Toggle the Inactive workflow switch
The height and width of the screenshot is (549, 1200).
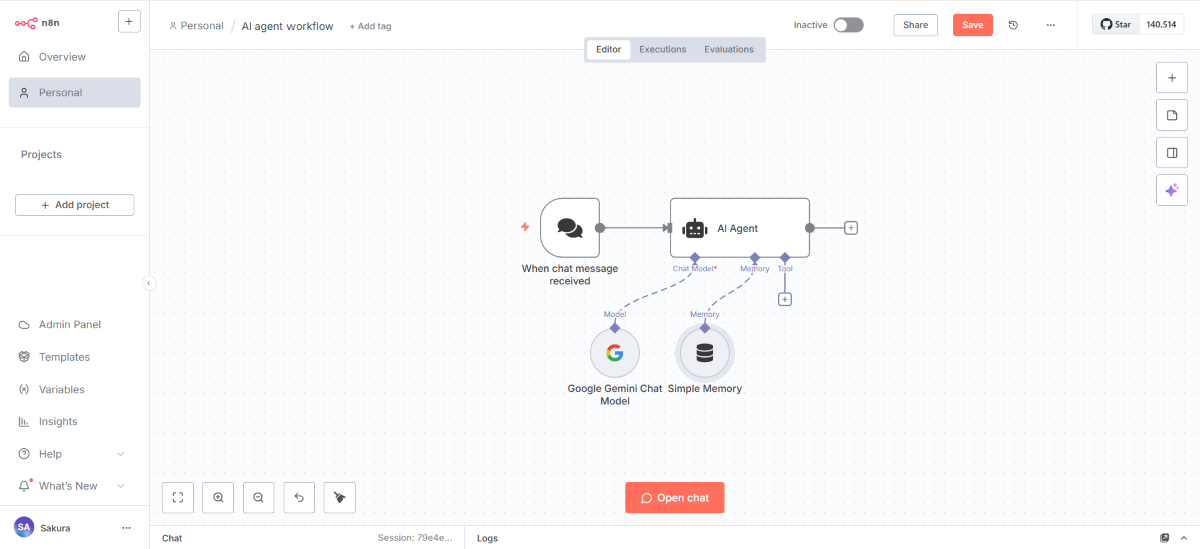click(x=848, y=25)
